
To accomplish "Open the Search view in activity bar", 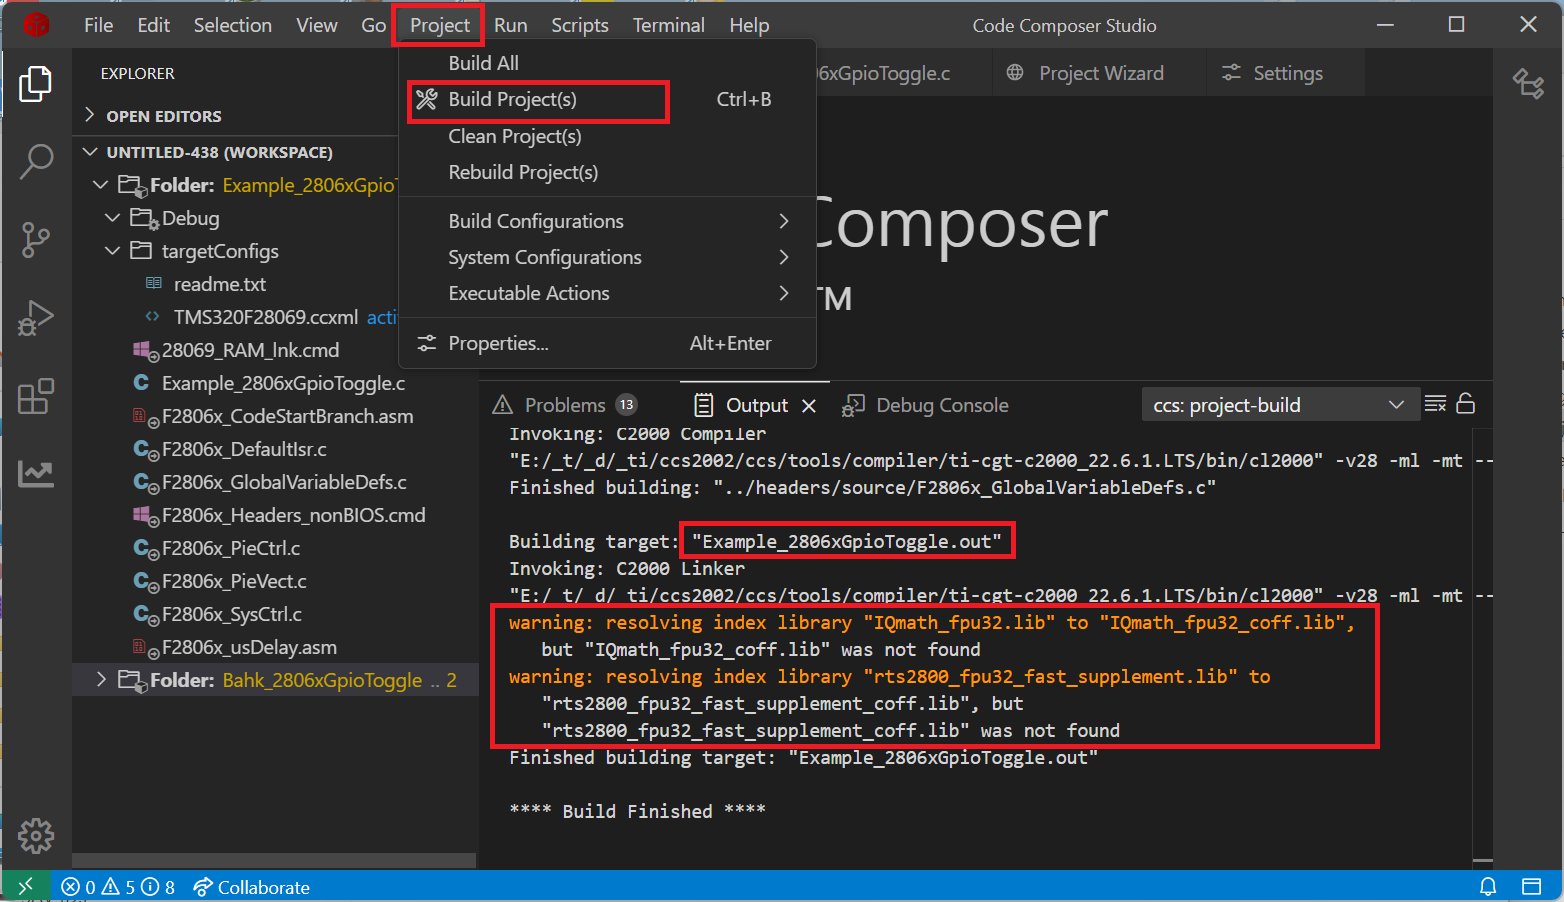I will 36,161.
